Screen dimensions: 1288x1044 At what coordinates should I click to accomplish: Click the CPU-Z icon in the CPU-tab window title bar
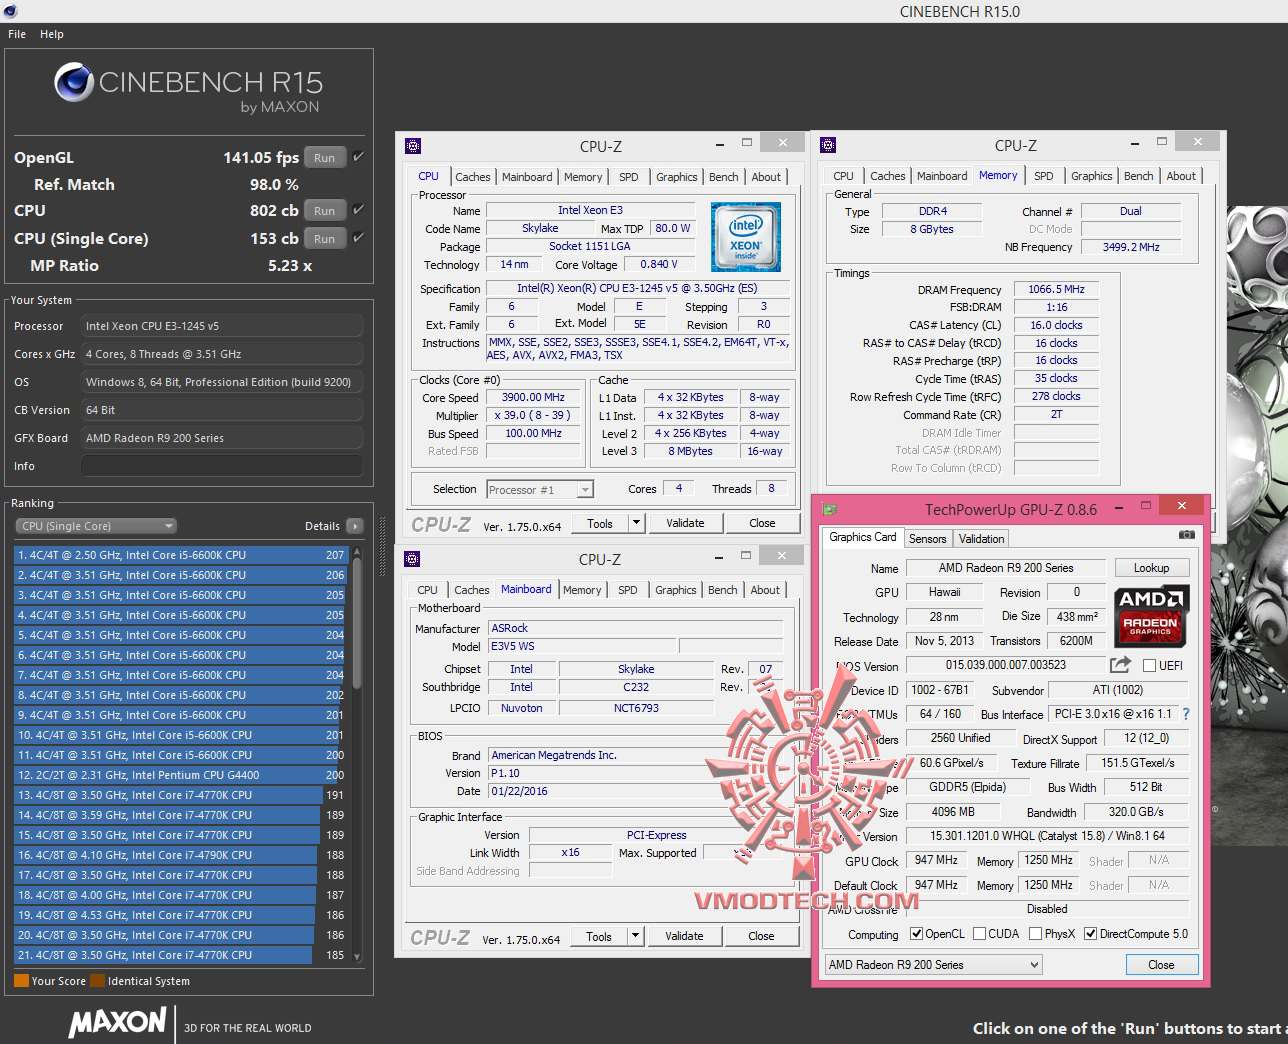coord(413,146)
